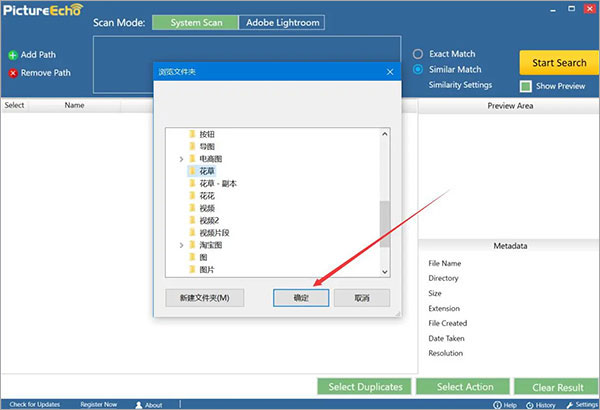The height and width of the screenshot is (410, 600).
Task: Click the Help question mark icon
Action: point(497,405)
